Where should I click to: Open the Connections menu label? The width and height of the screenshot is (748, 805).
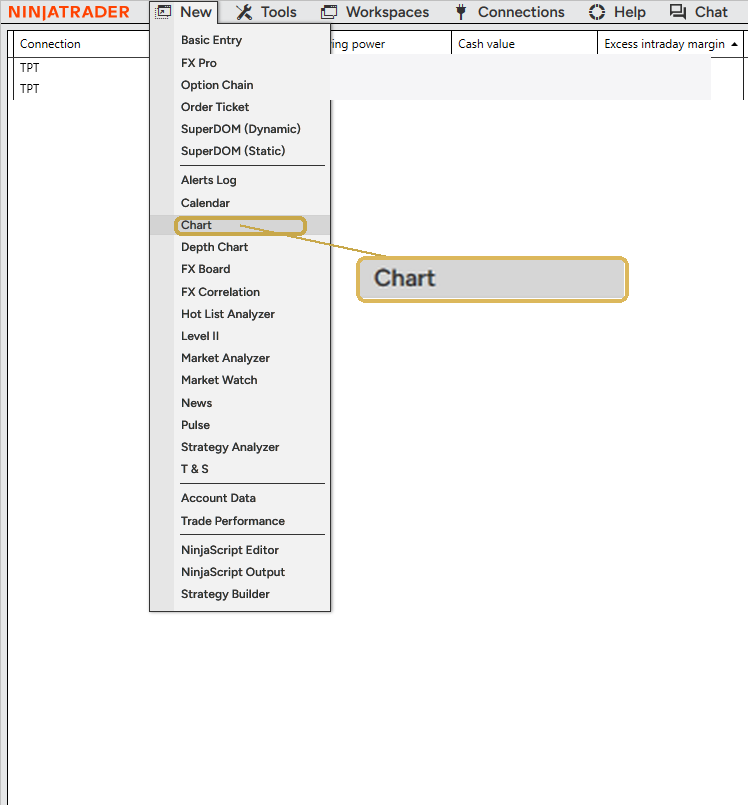(521, 12)
